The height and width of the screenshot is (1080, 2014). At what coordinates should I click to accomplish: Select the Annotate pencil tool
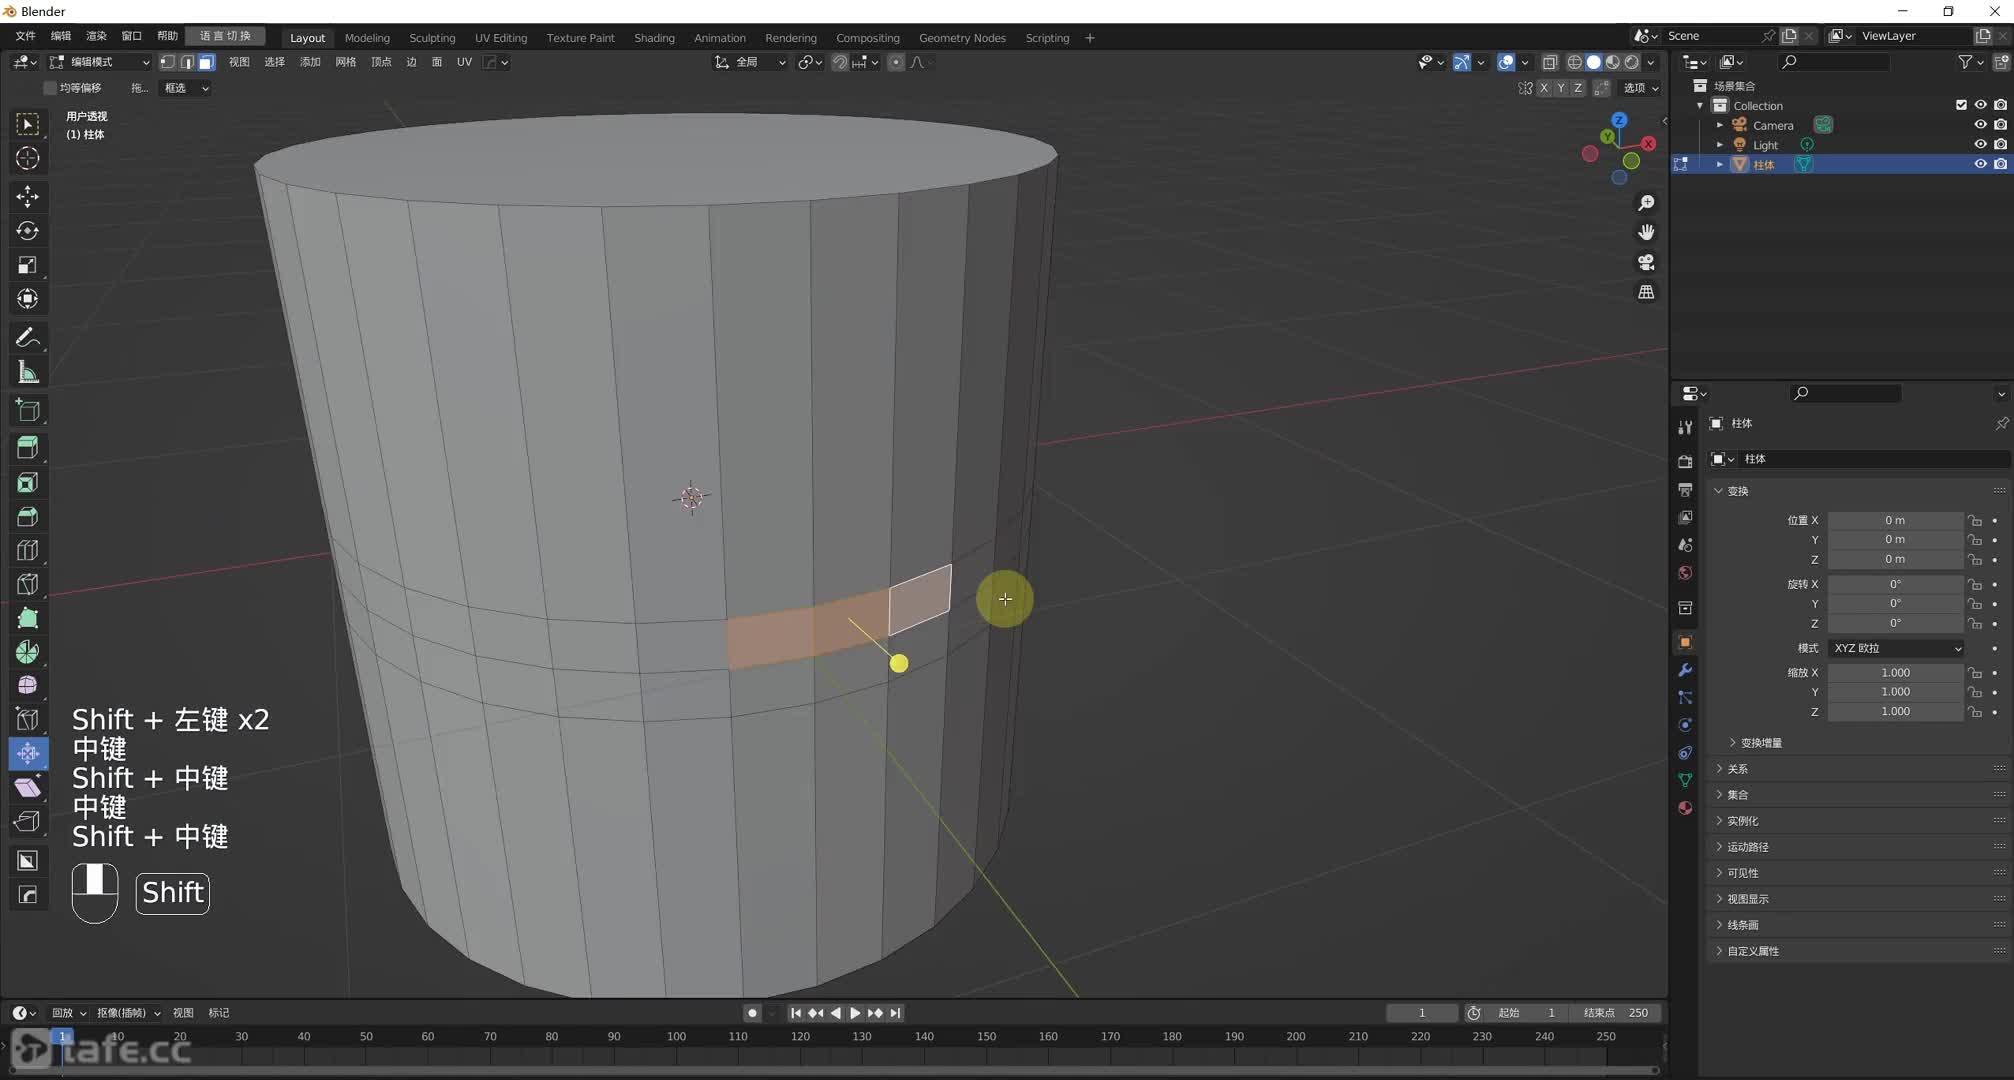tap(28, 338)
